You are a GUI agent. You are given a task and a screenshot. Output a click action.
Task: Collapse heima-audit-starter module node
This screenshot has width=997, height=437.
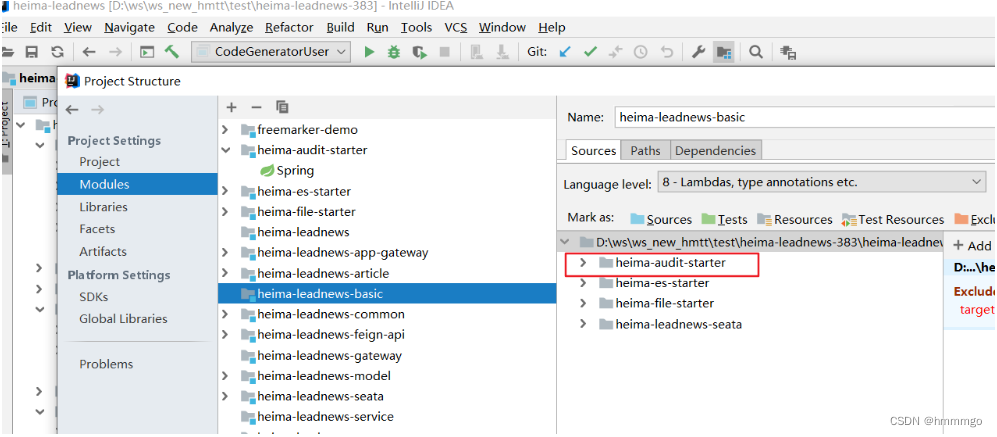click(226, 150)
